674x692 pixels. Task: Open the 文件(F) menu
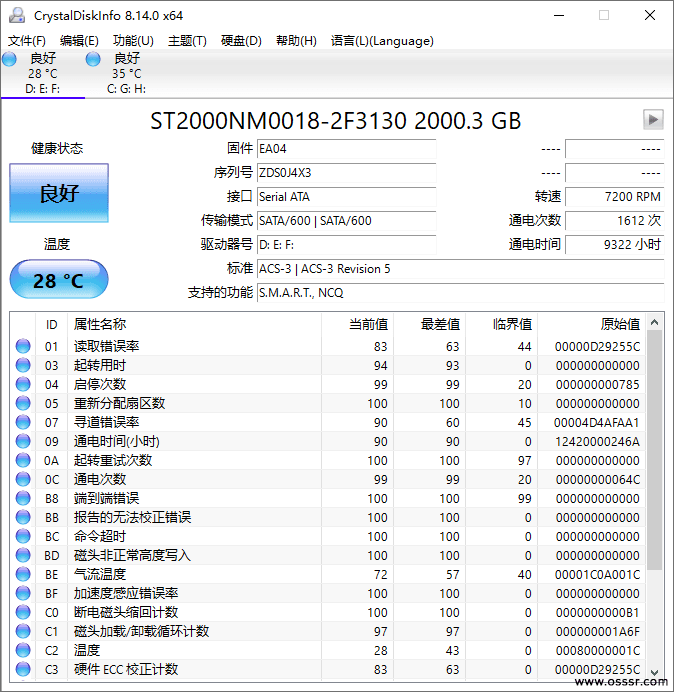coord(26,41)
